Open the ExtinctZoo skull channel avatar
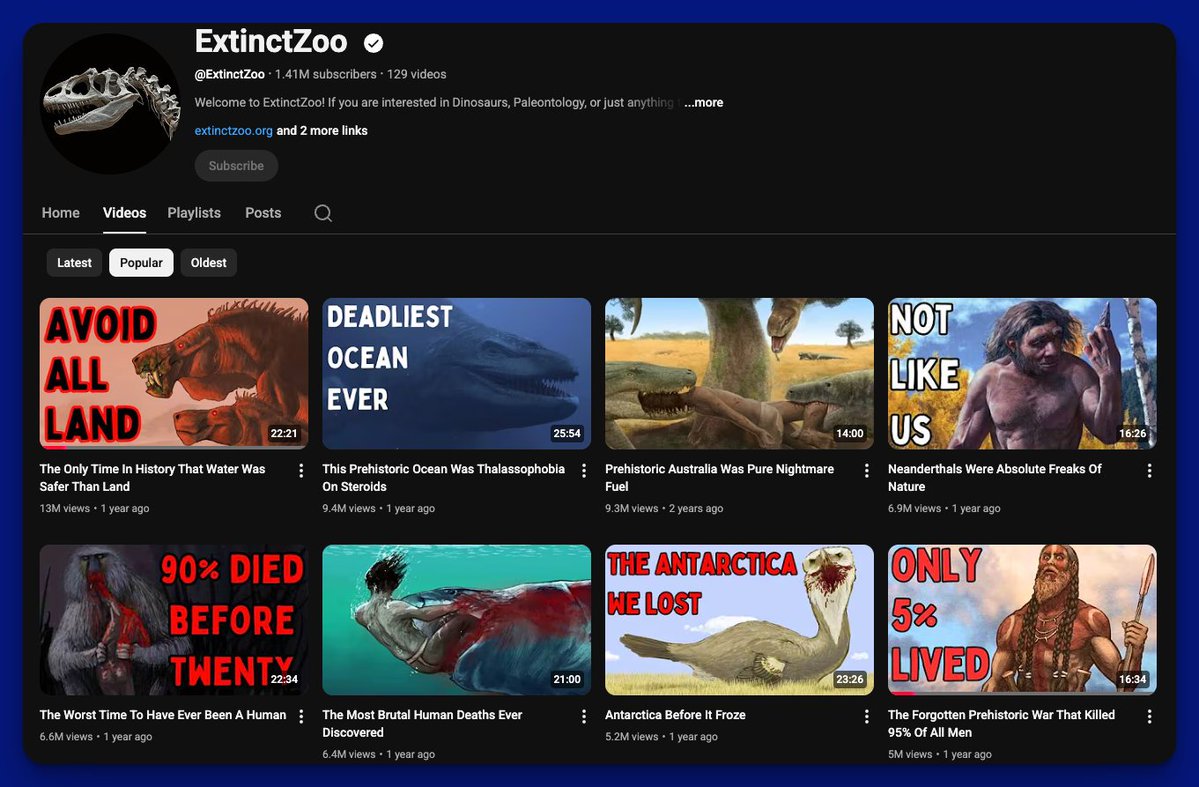Screen dimensions: 1199x787 (111, 103)
